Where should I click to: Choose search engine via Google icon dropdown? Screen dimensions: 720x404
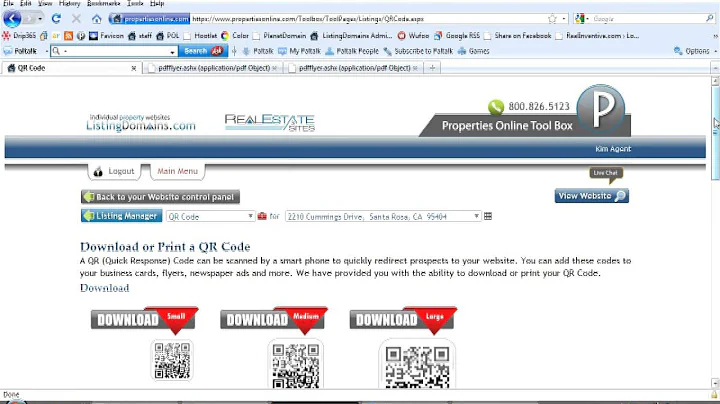[x=582, y=19]
